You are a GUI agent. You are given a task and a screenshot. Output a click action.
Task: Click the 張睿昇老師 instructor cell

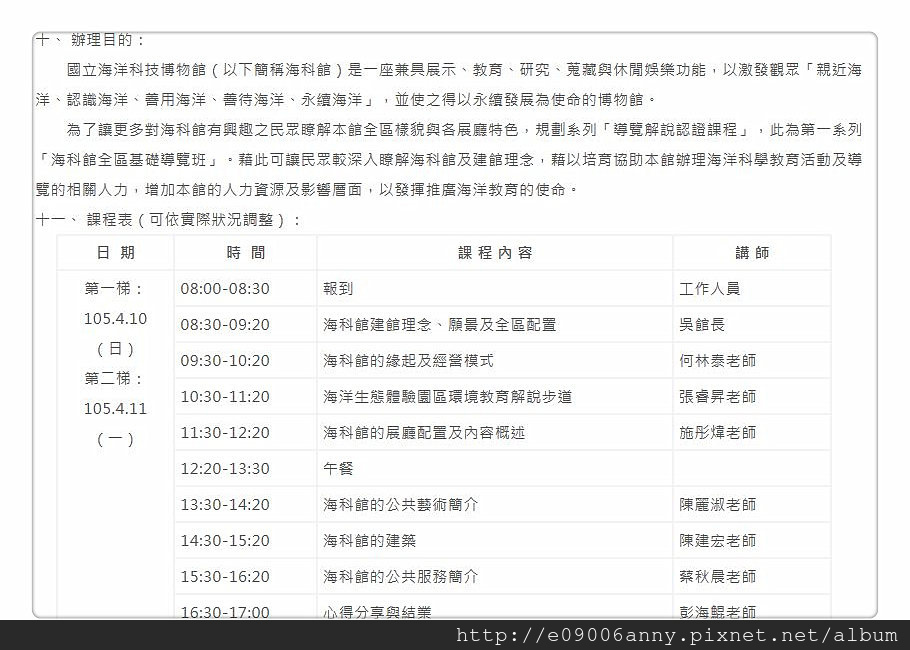tap(752, 396)
